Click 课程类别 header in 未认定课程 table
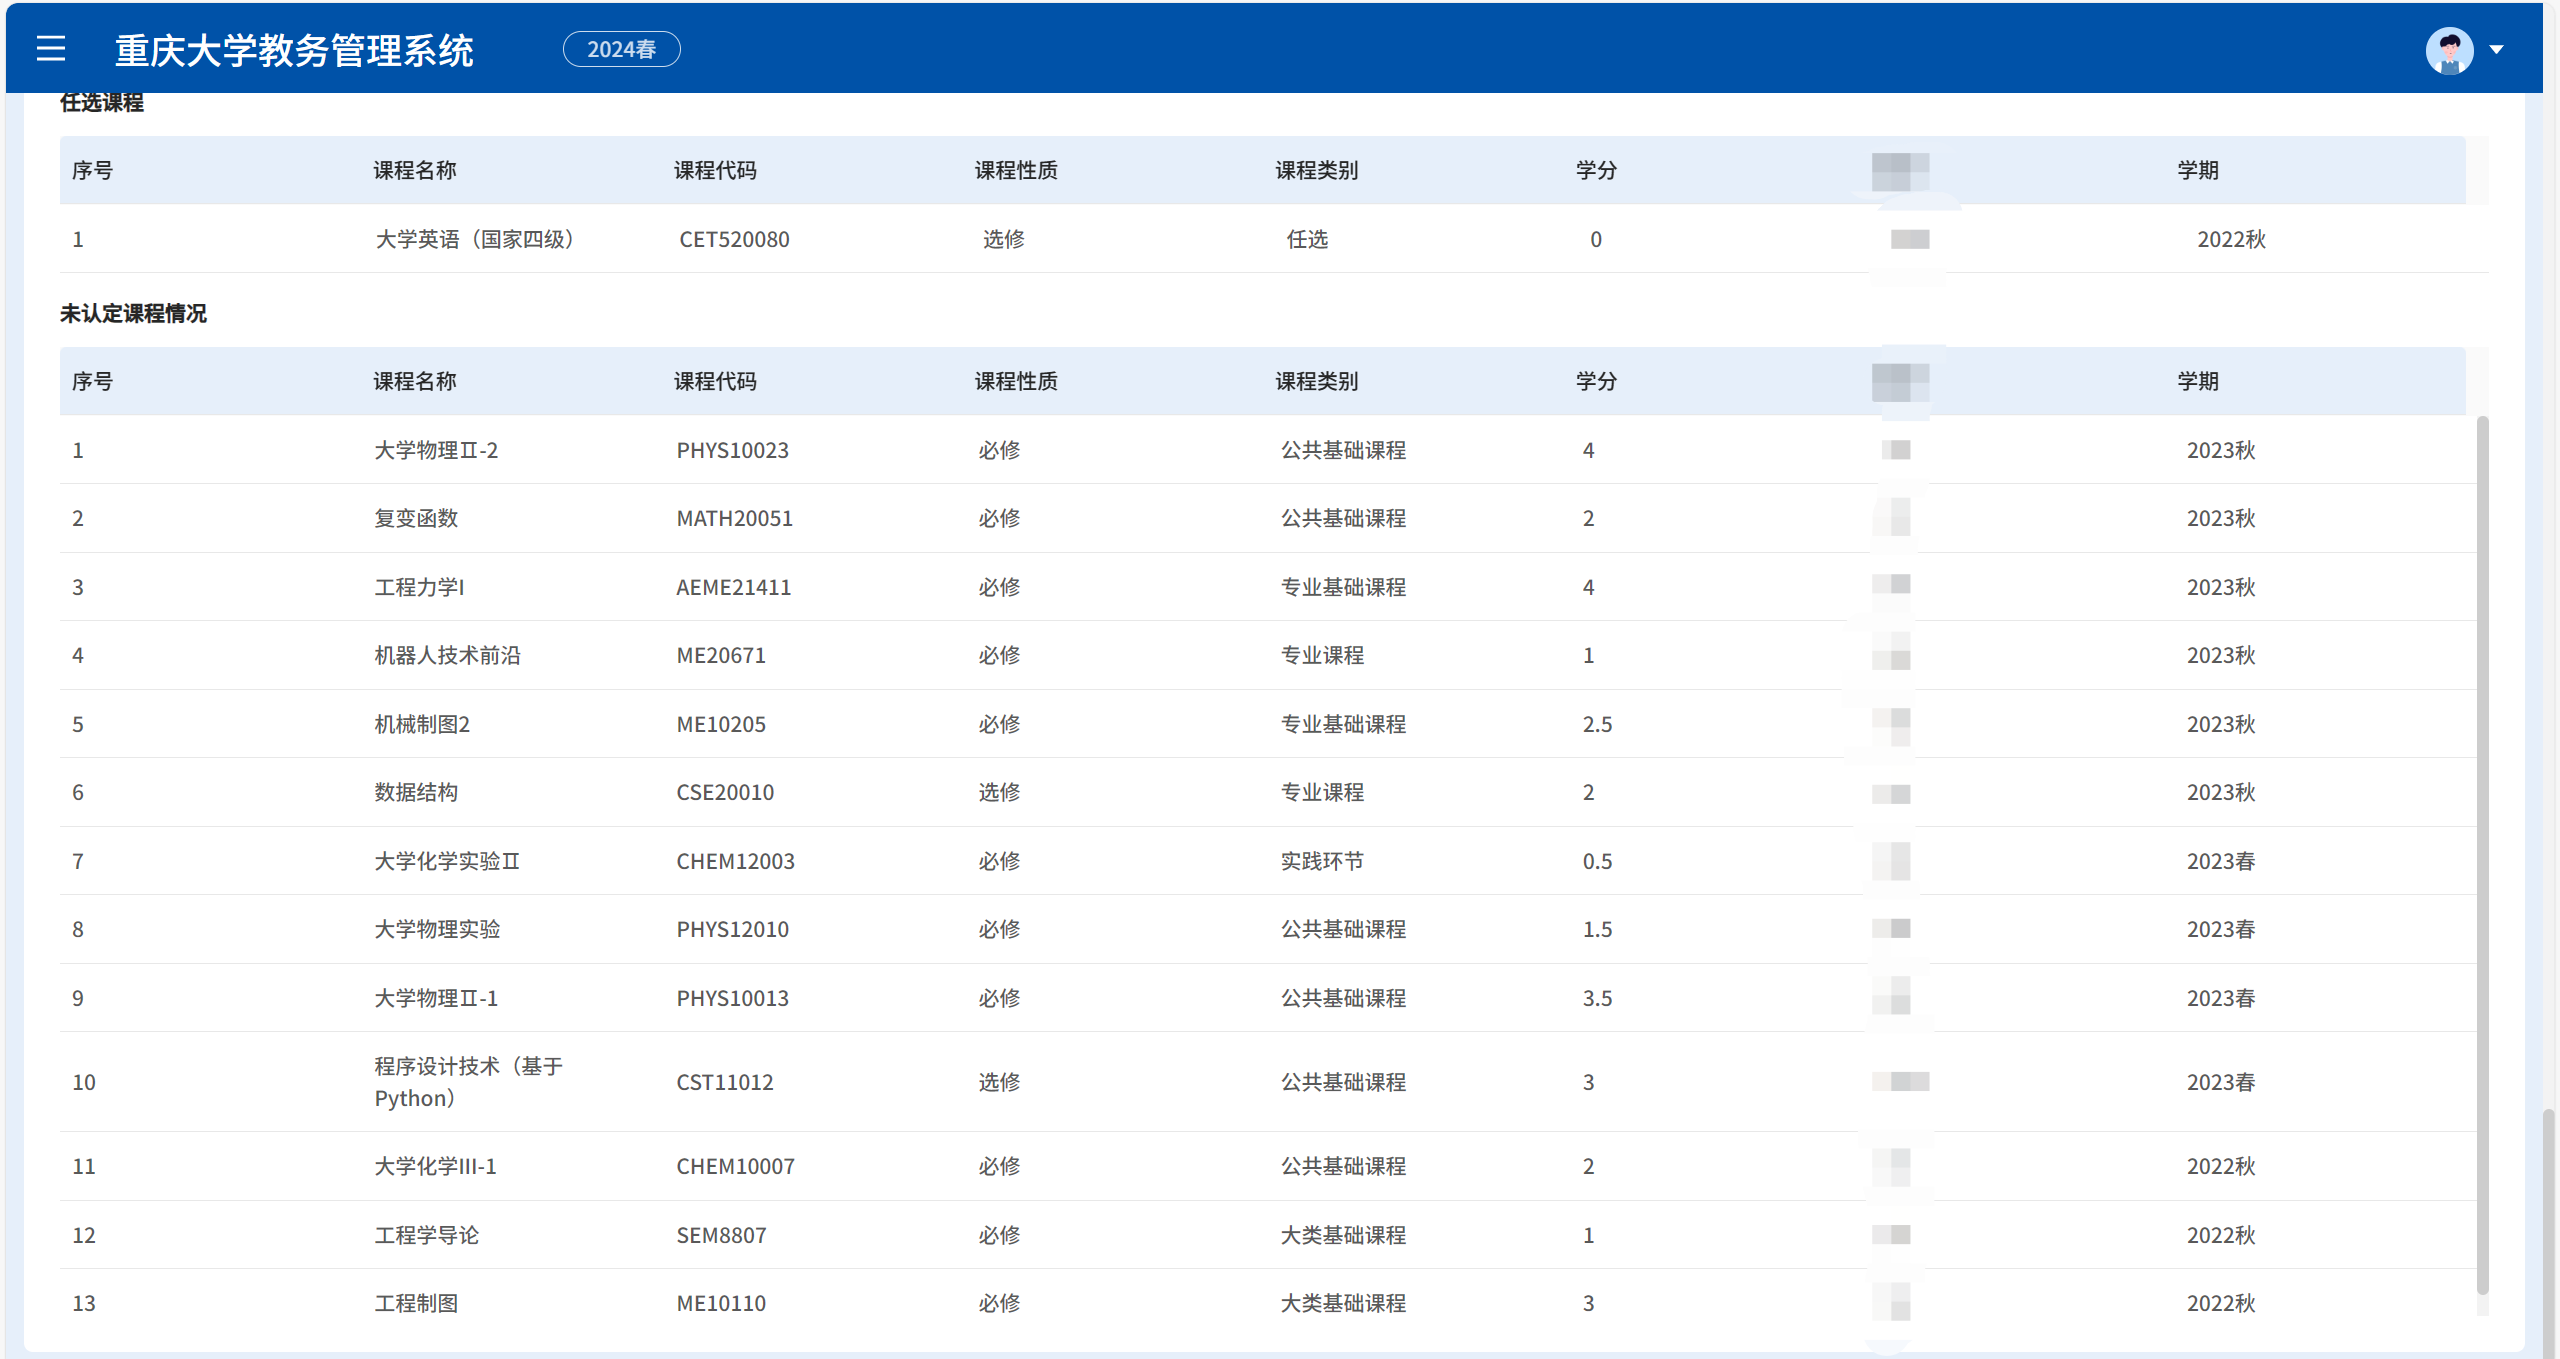The height and width of the screenshot is (1359, 2560). tap(1316, 381)
